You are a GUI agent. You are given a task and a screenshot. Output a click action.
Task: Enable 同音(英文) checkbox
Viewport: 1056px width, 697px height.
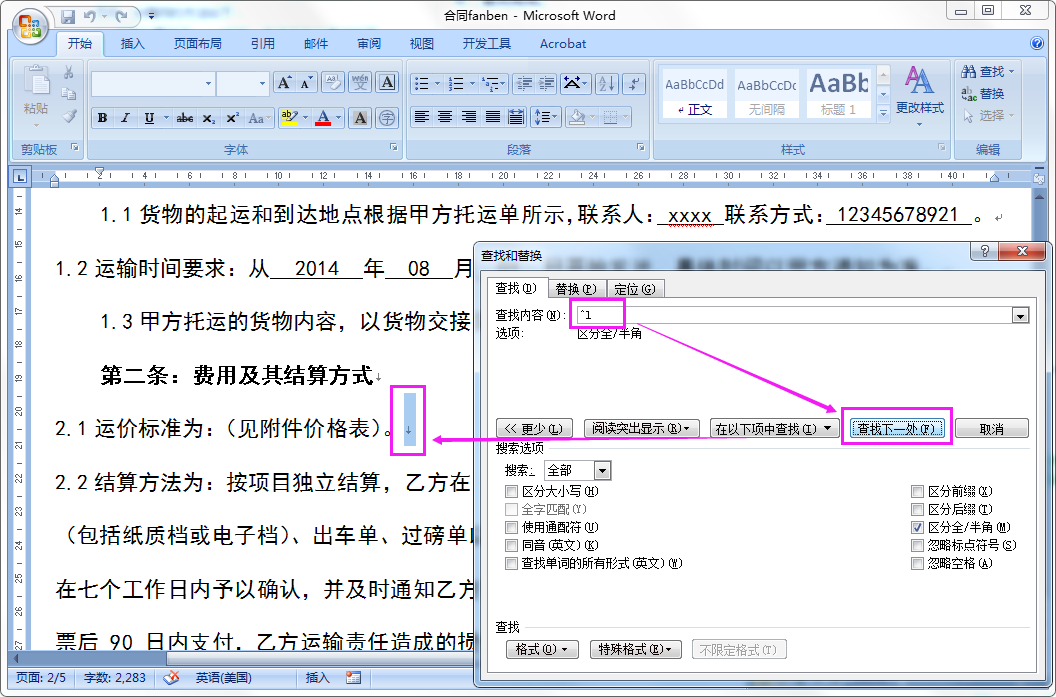[x=511, y=545]
